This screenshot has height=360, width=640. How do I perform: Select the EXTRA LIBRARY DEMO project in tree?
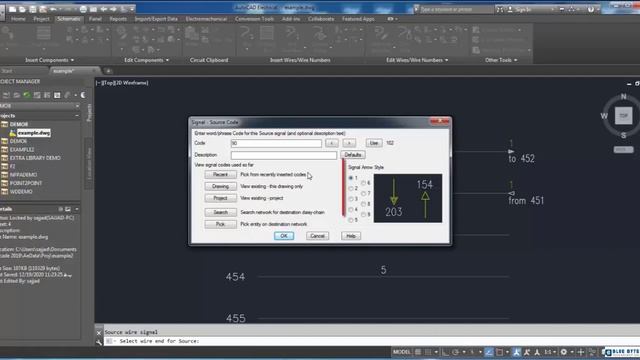pos(35,158)
